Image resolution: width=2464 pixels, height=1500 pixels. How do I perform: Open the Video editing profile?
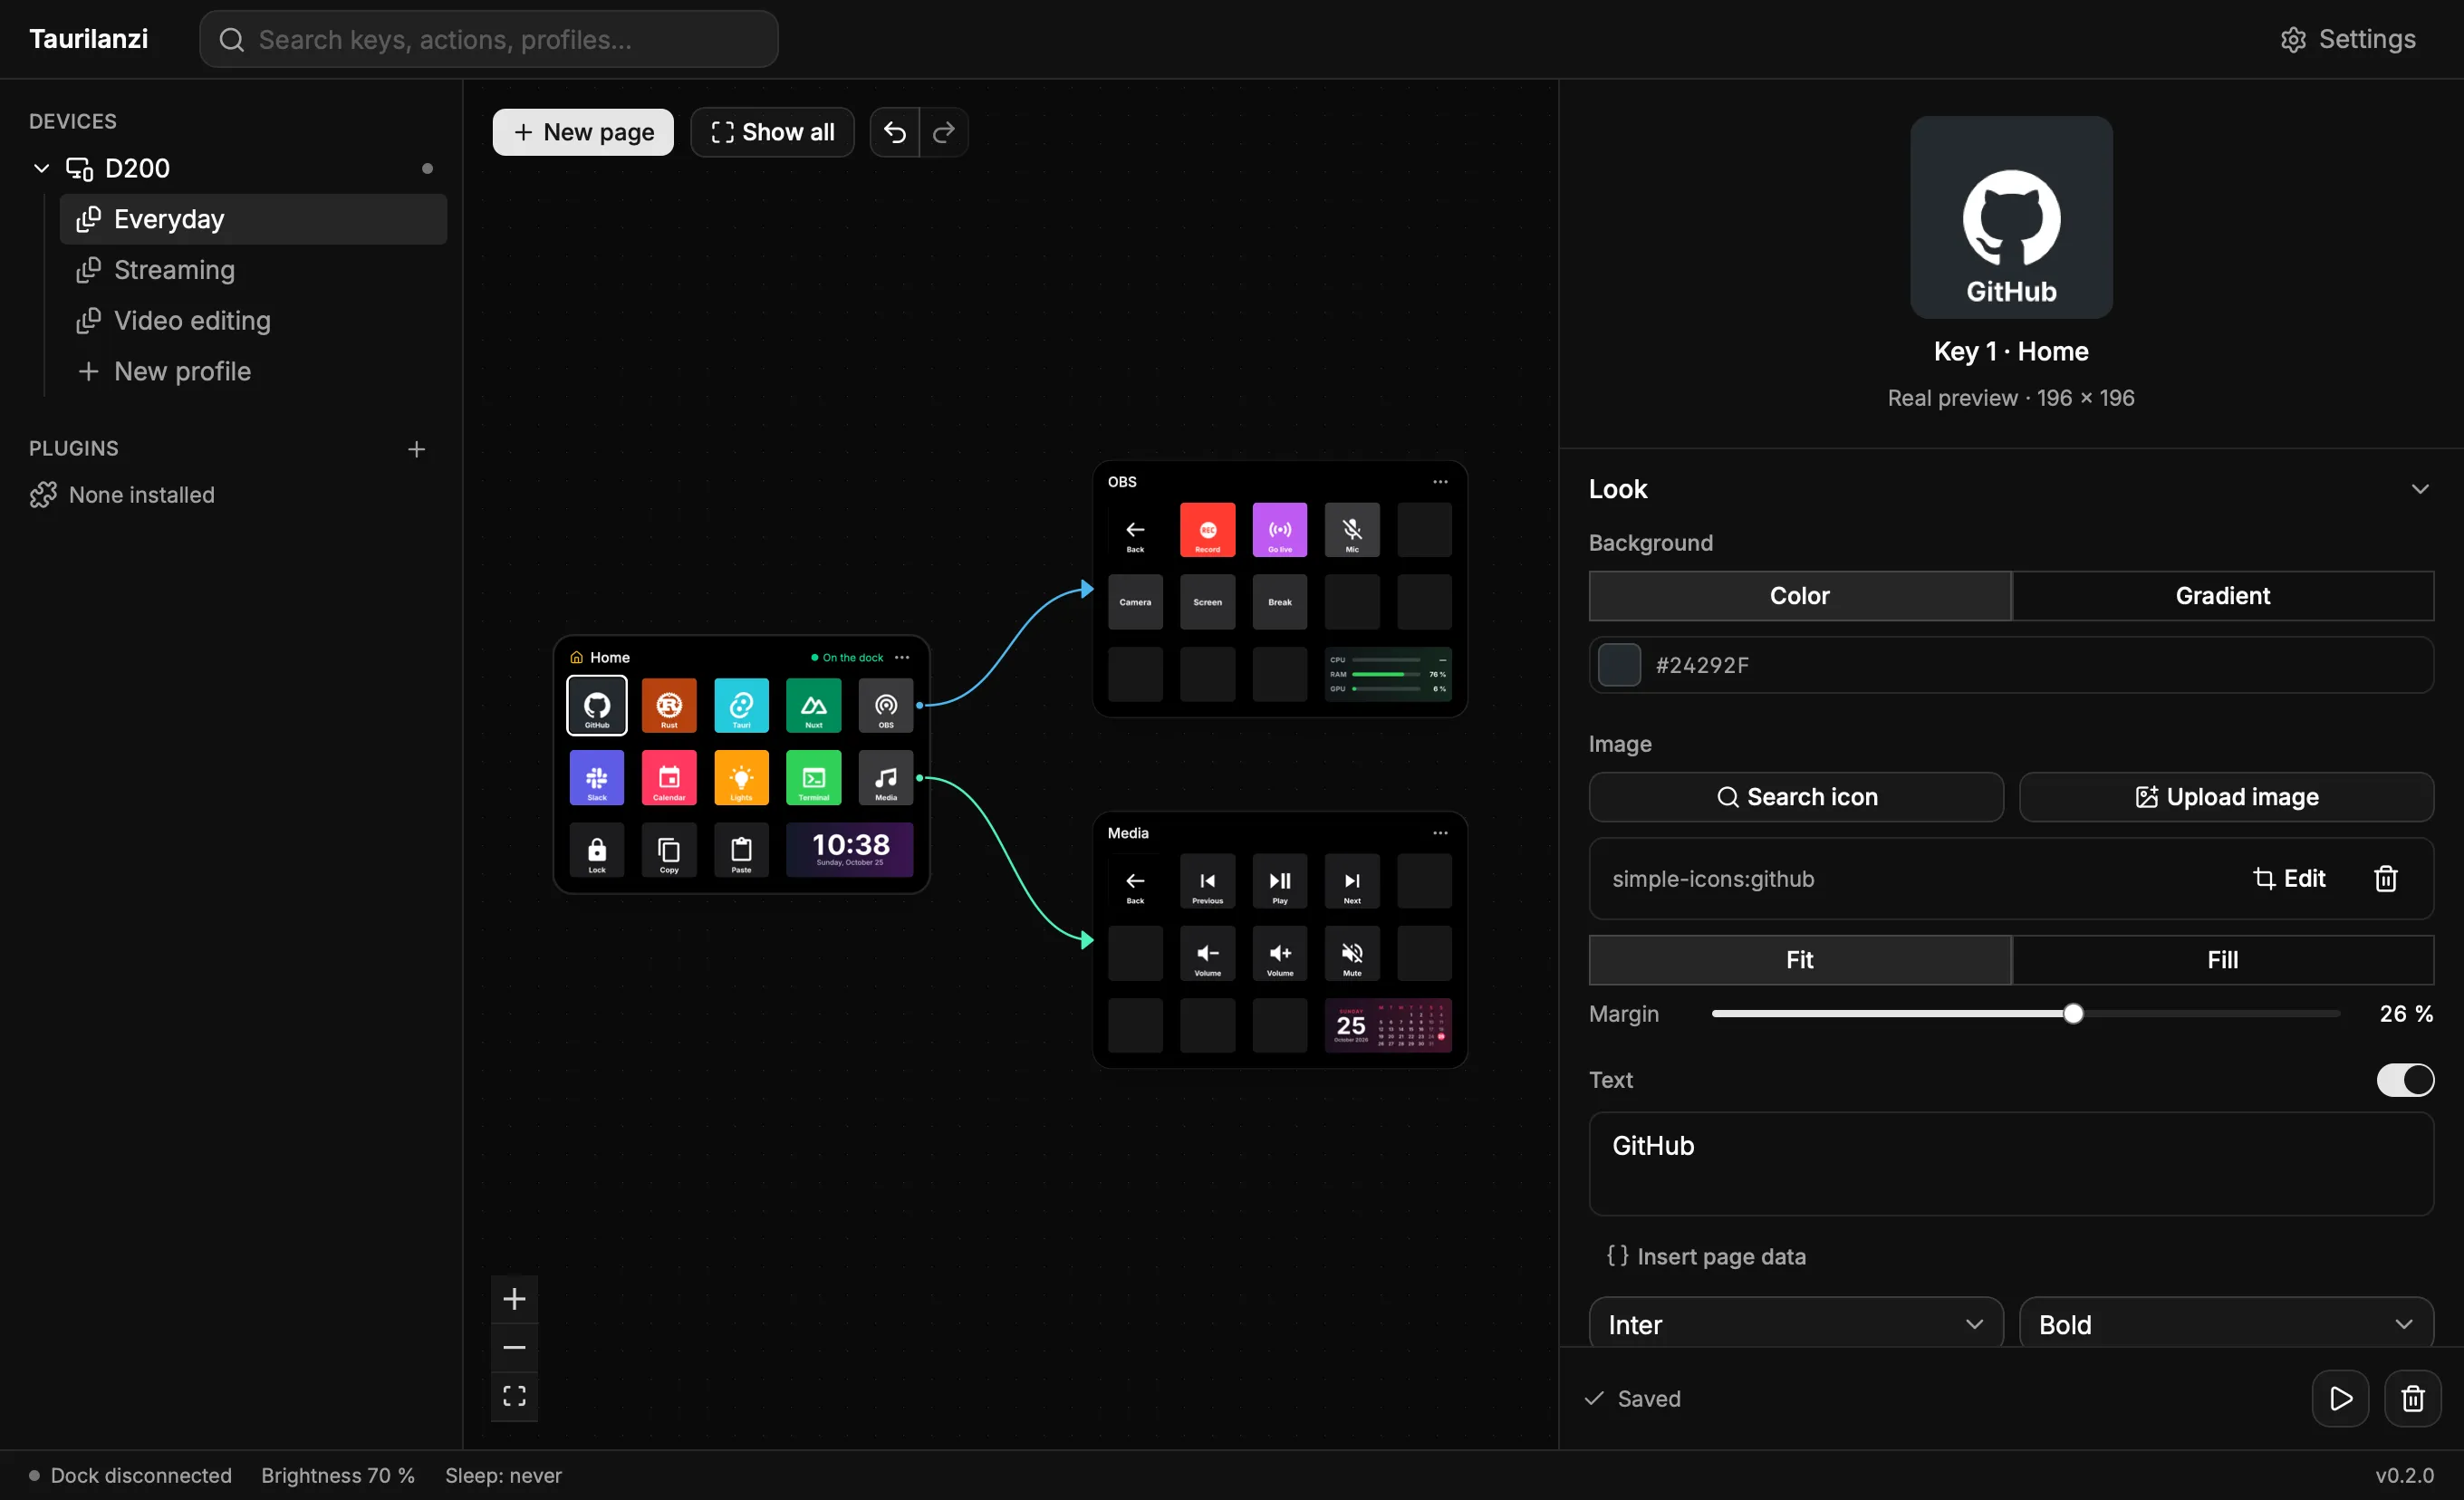[x=253, y=320]
